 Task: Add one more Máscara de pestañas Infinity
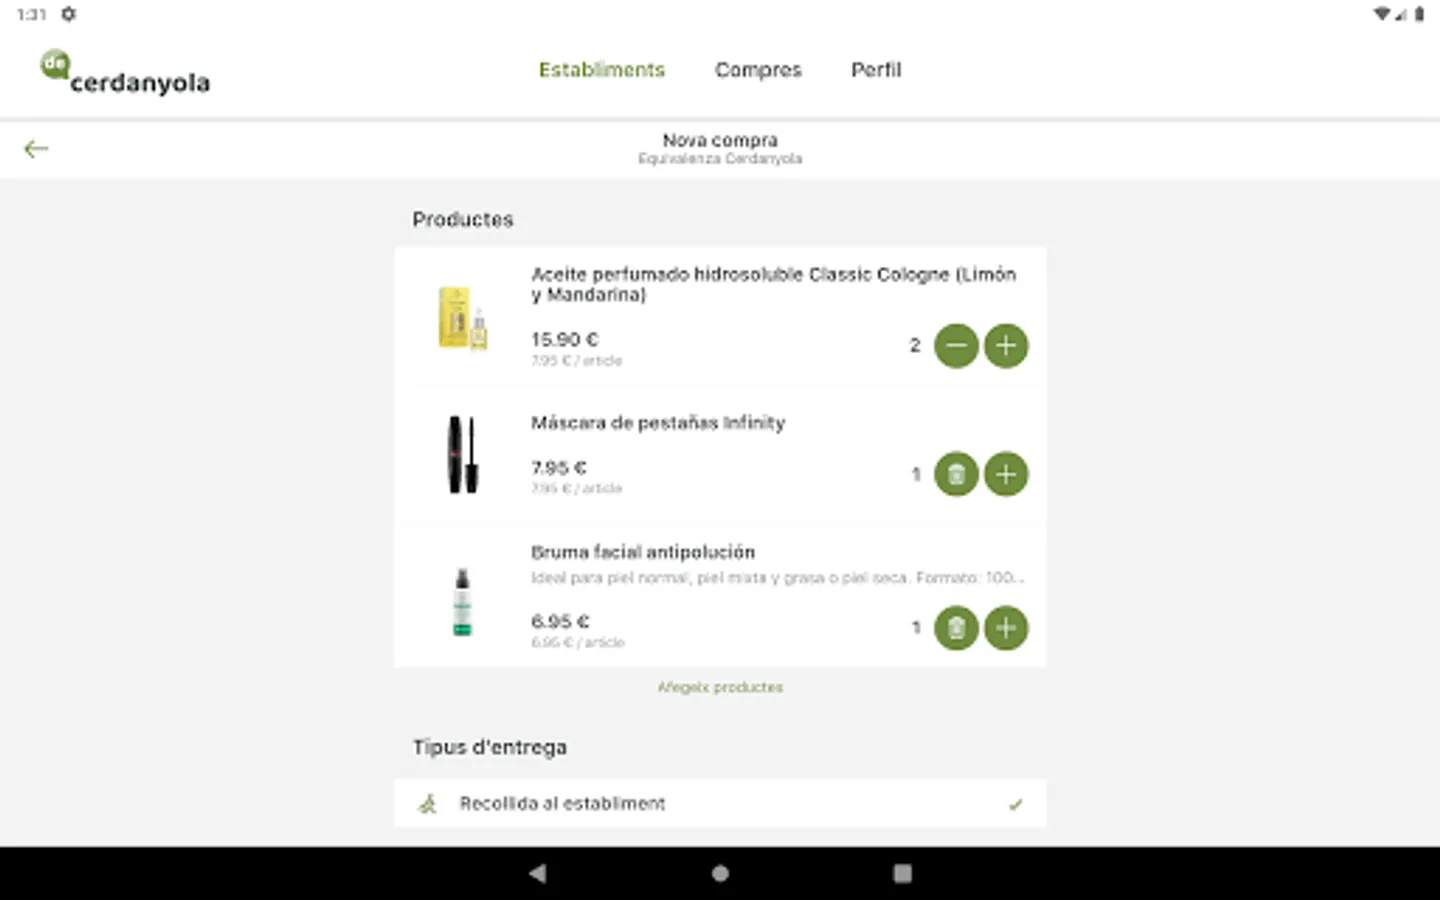coord(1006,474)
